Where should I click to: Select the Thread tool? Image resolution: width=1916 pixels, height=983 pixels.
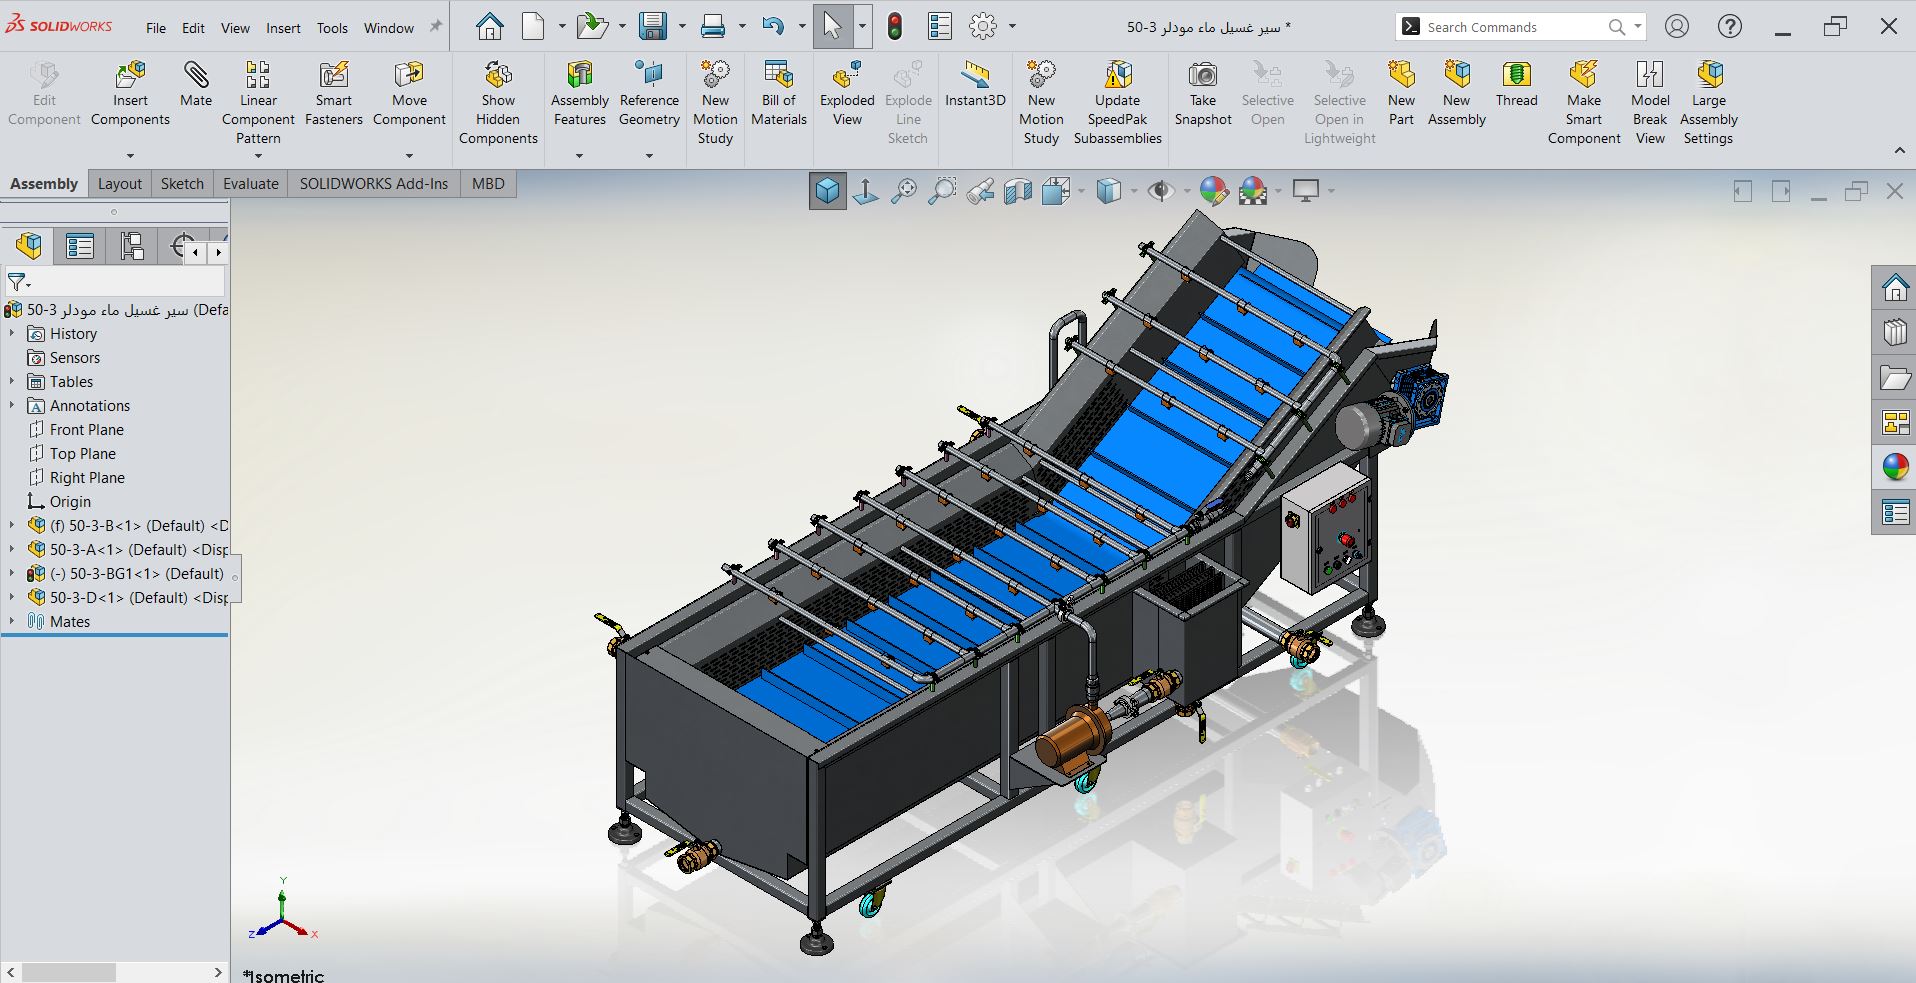tap(1517, 84)
